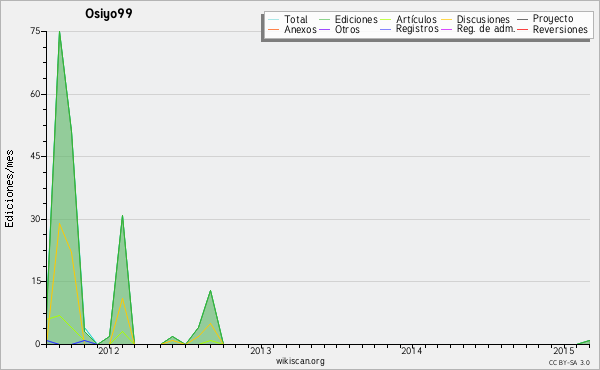600x370 pixels.
Task: Click the 2014 x-axis label
Action: pos(412,350)
